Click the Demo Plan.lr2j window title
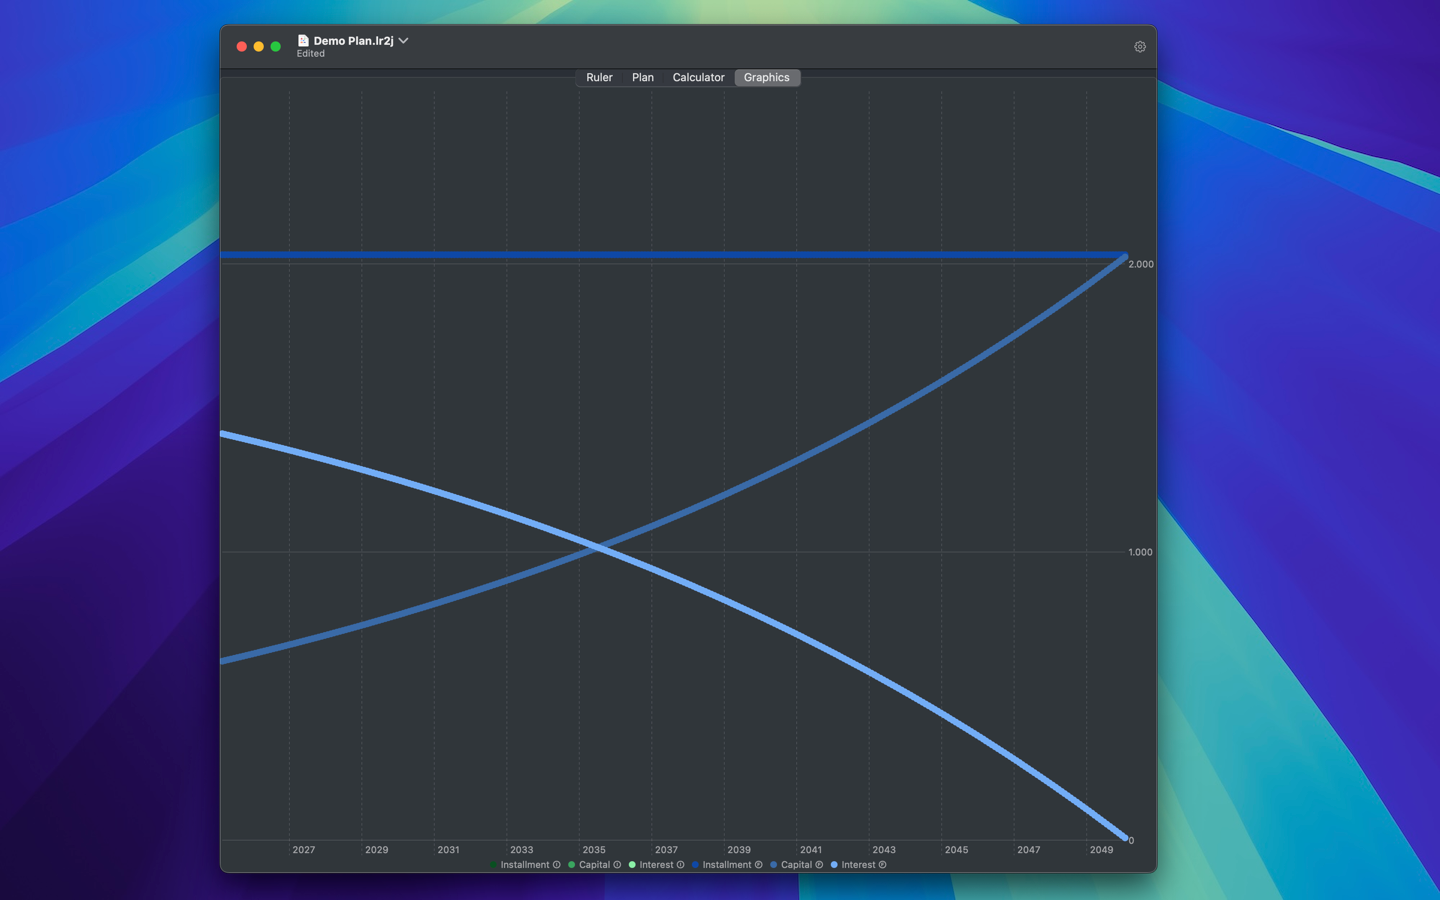The height and width of the screenshot is (900, 1440). coord(353,41)
